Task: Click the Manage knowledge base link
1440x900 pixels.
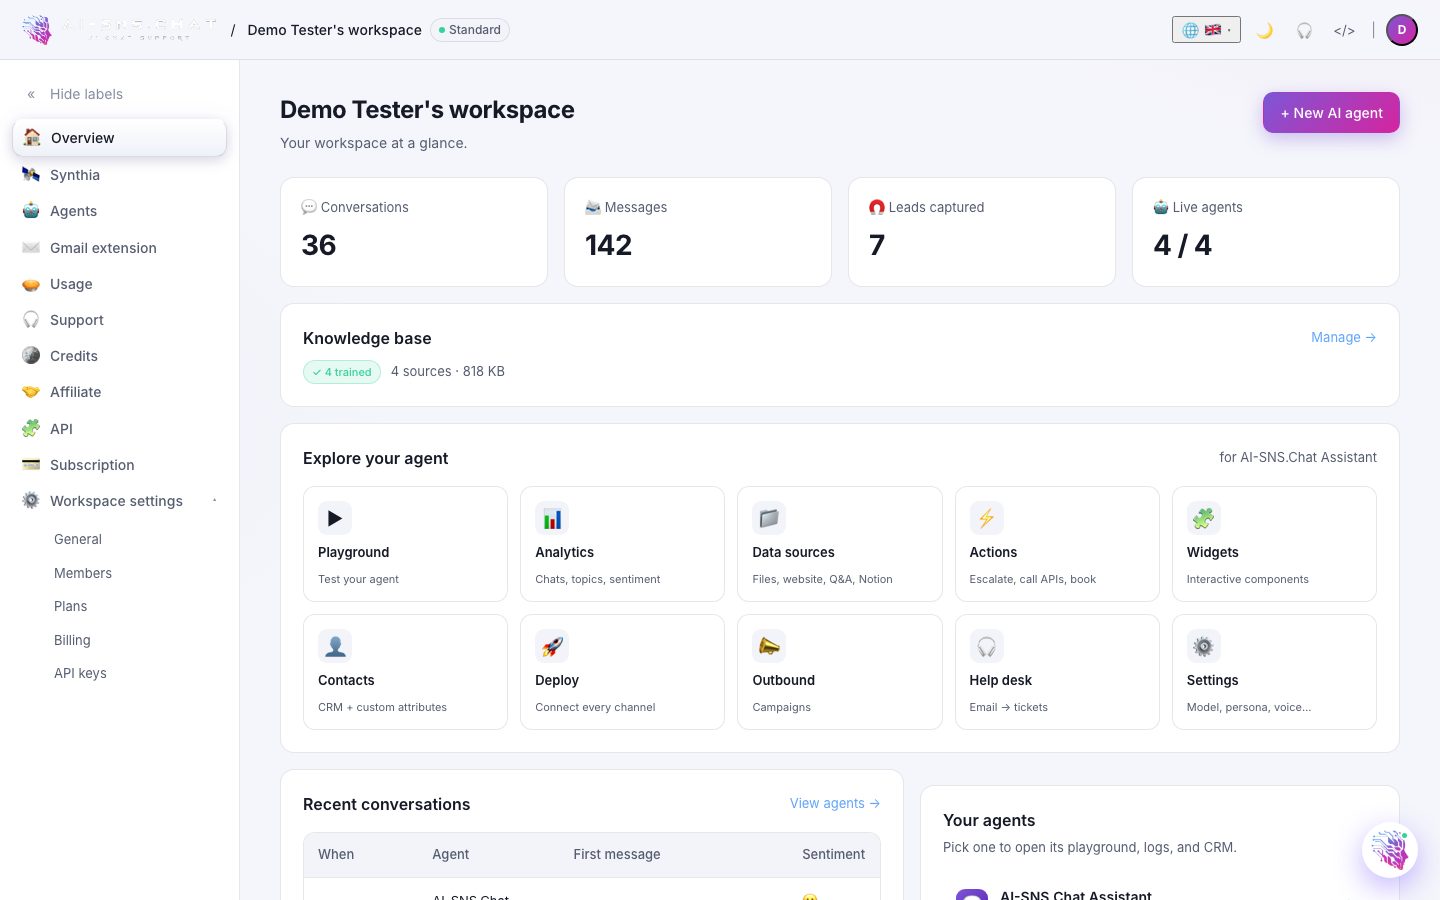Action: point(1343,338)
